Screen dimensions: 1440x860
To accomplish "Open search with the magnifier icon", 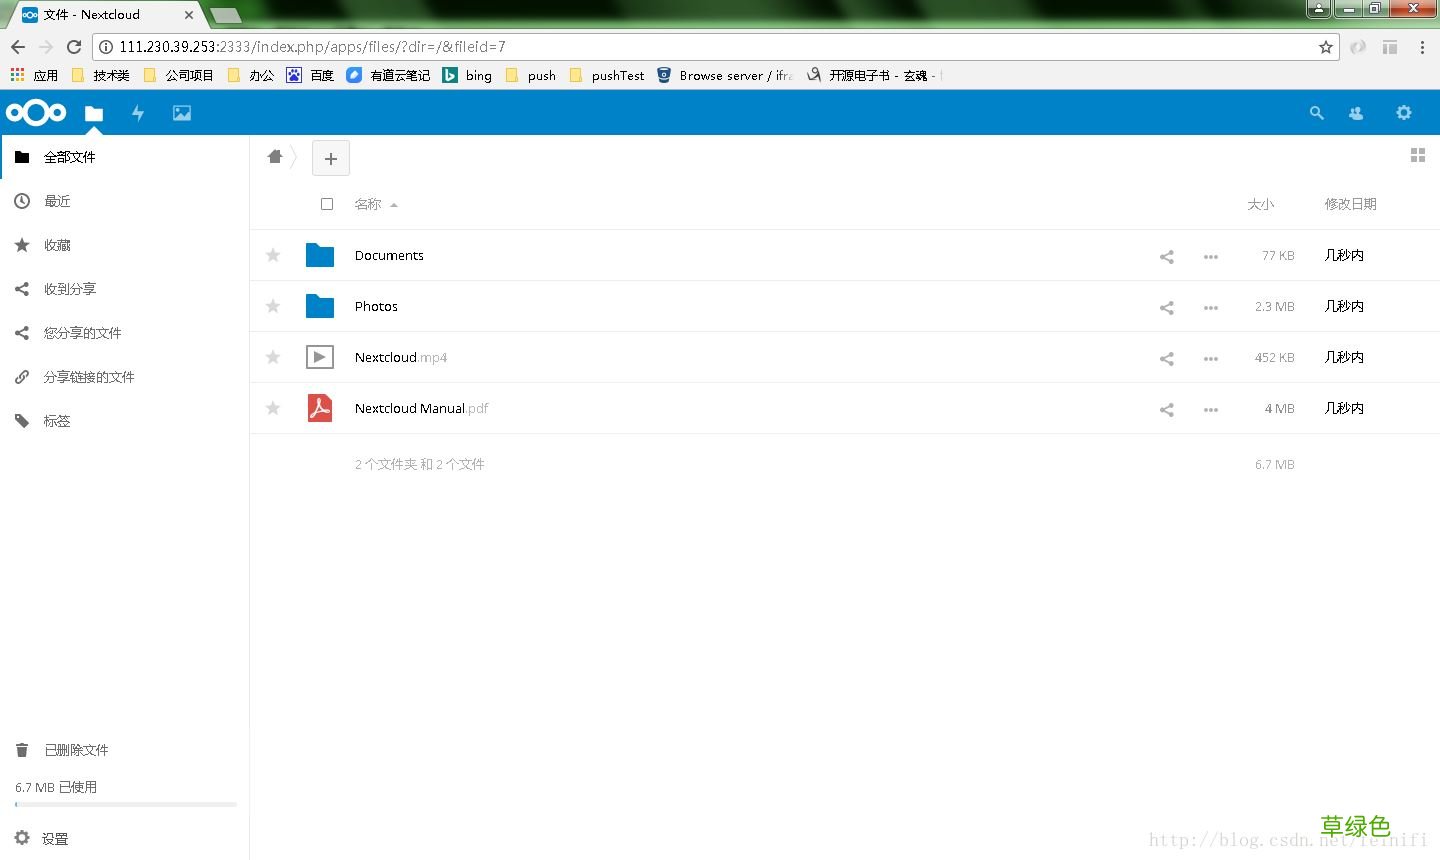I will 1316,113.
